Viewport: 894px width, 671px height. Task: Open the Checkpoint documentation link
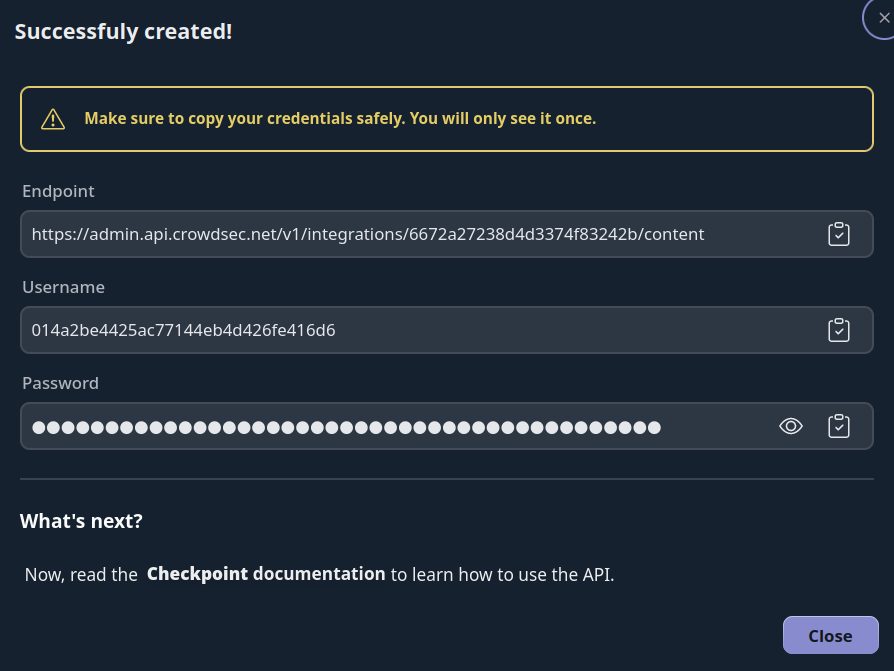[266, 573]
